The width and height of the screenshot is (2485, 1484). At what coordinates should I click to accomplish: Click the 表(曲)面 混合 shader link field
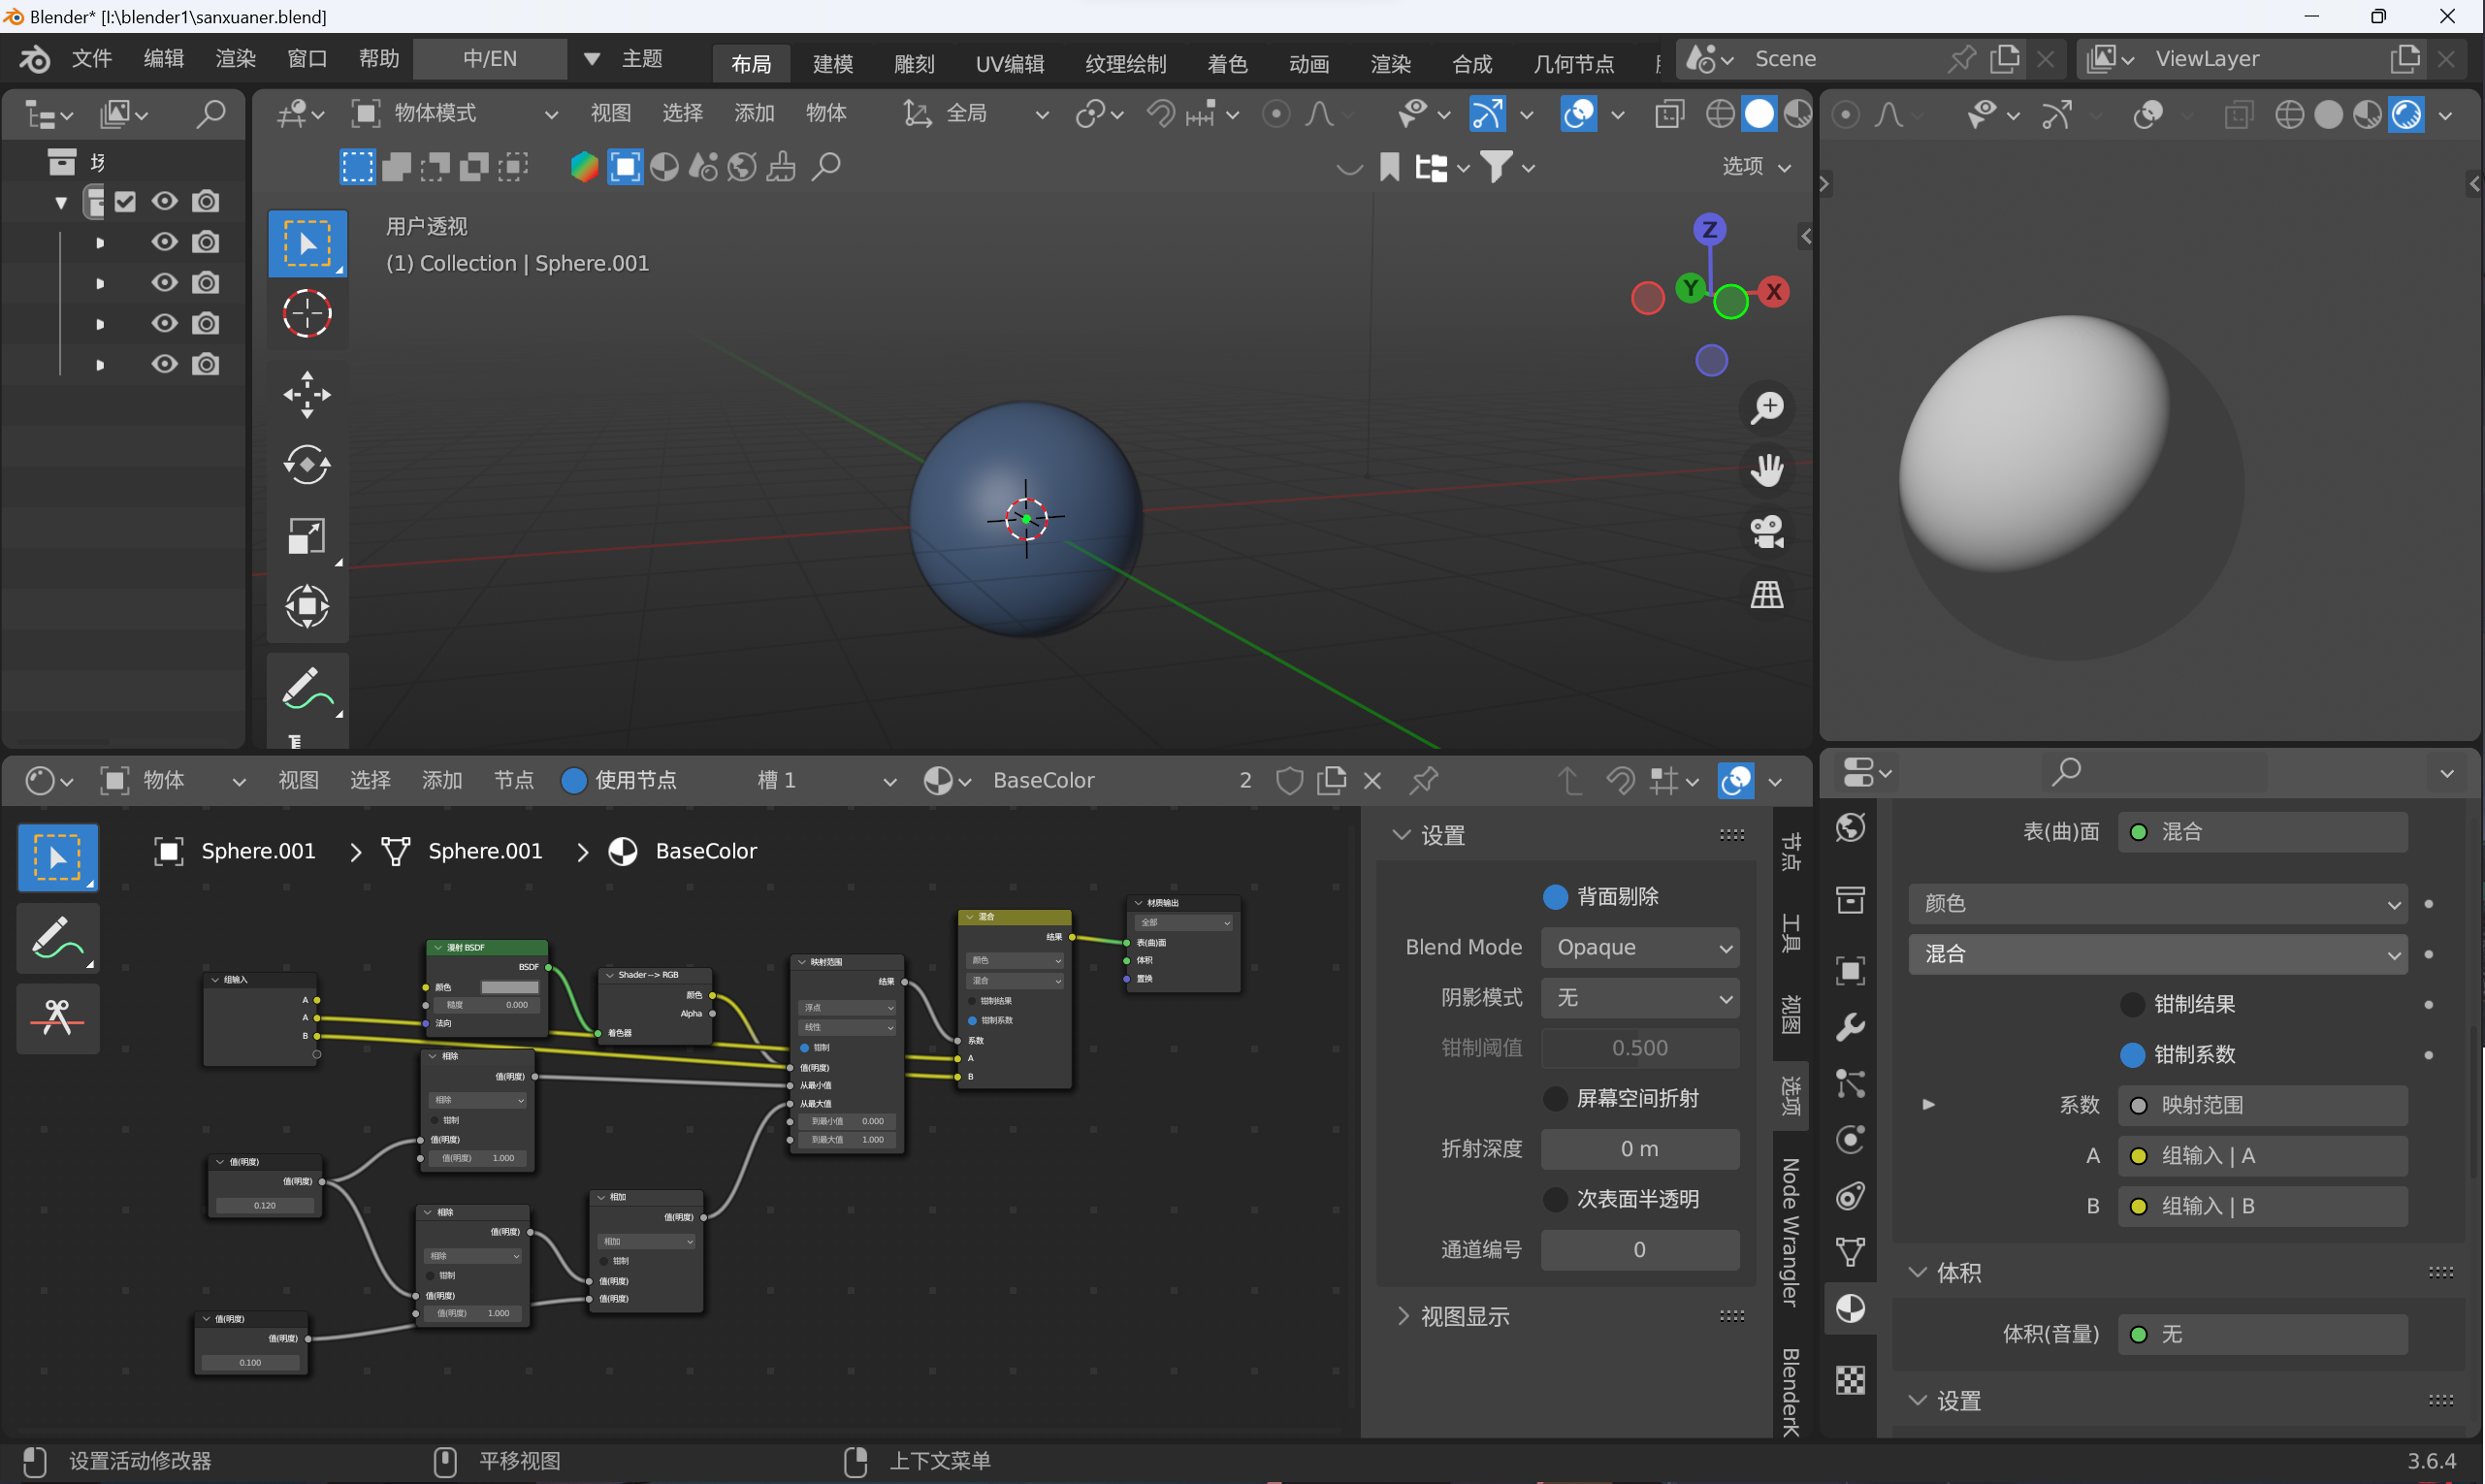[2262, 832]
